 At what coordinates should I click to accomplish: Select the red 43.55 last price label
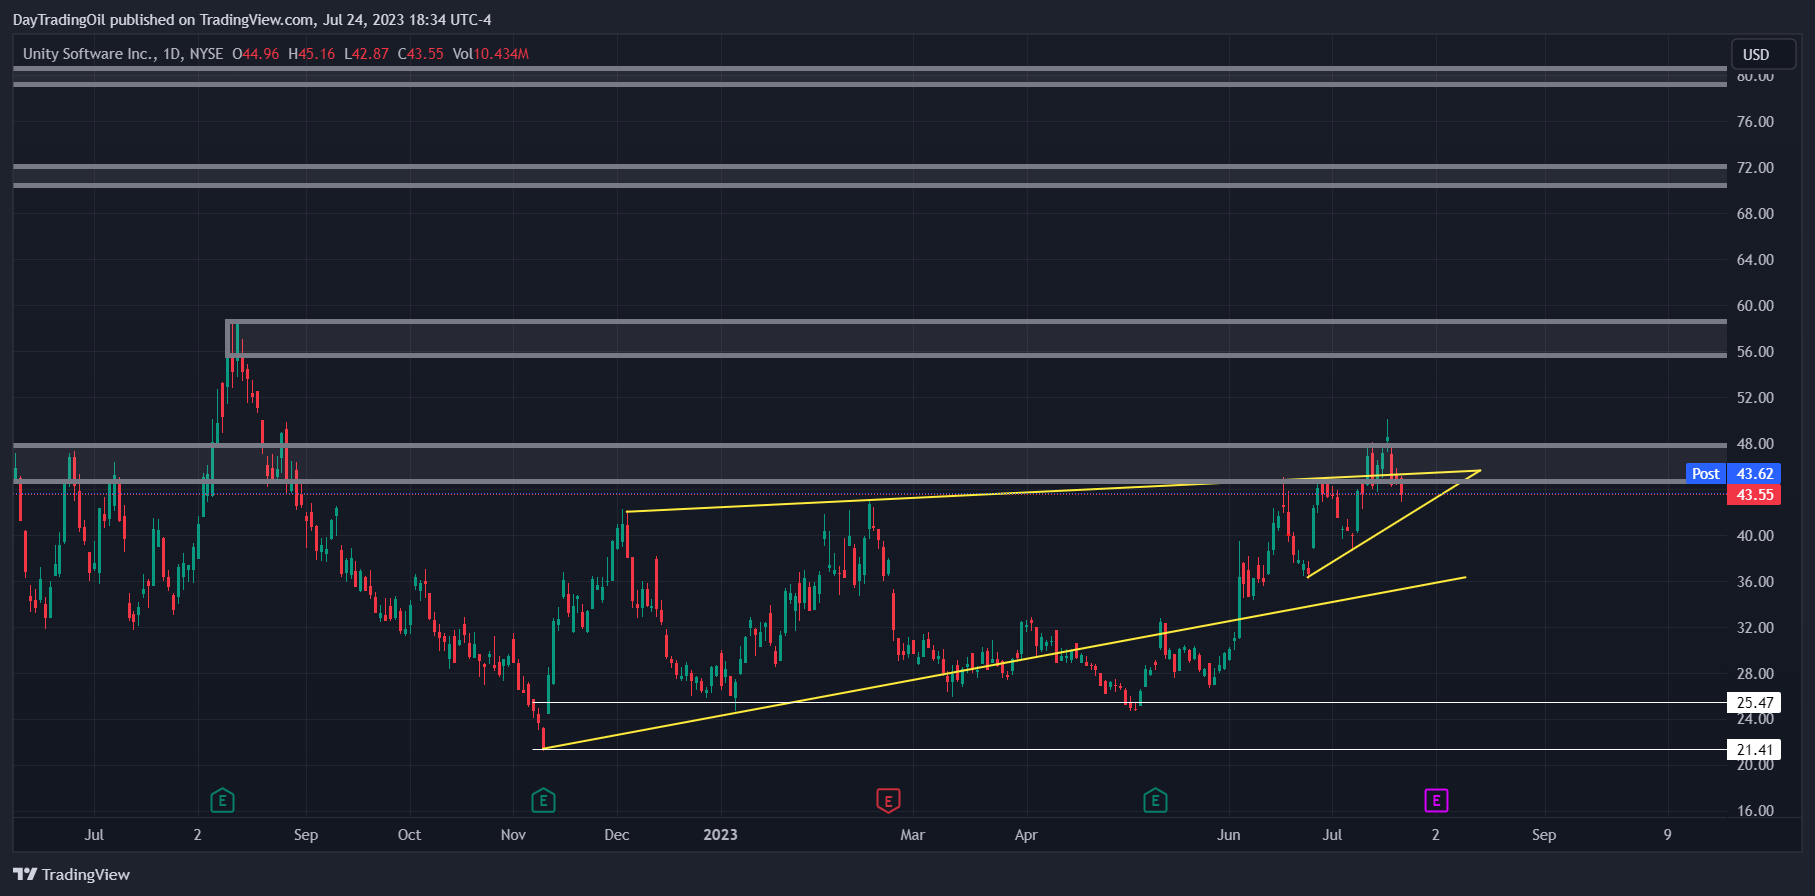click(x=1755, y=494)
